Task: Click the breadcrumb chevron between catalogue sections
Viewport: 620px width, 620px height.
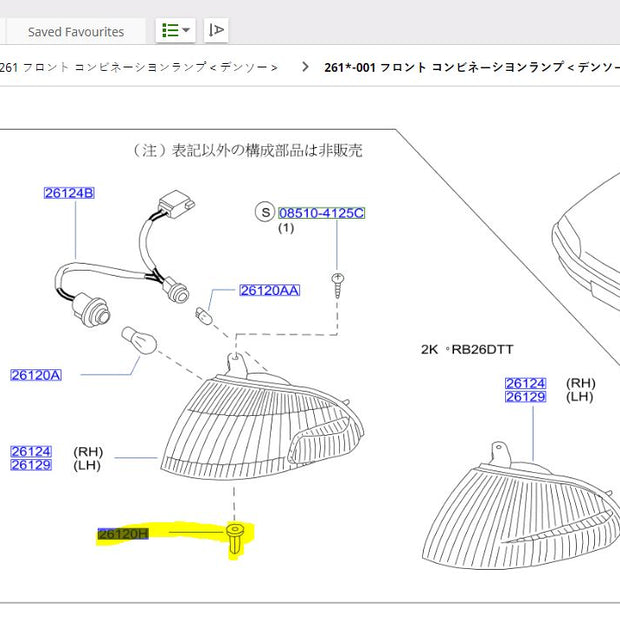Action: [x=303, y=68]
